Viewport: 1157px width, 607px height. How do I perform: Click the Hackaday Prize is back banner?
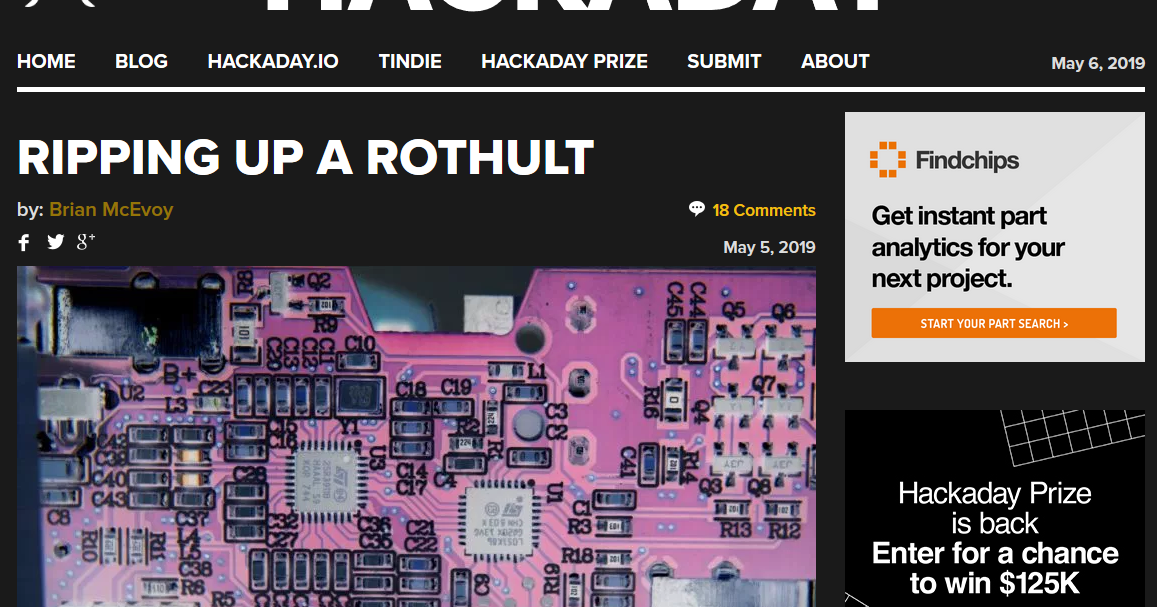pos(995,509)
